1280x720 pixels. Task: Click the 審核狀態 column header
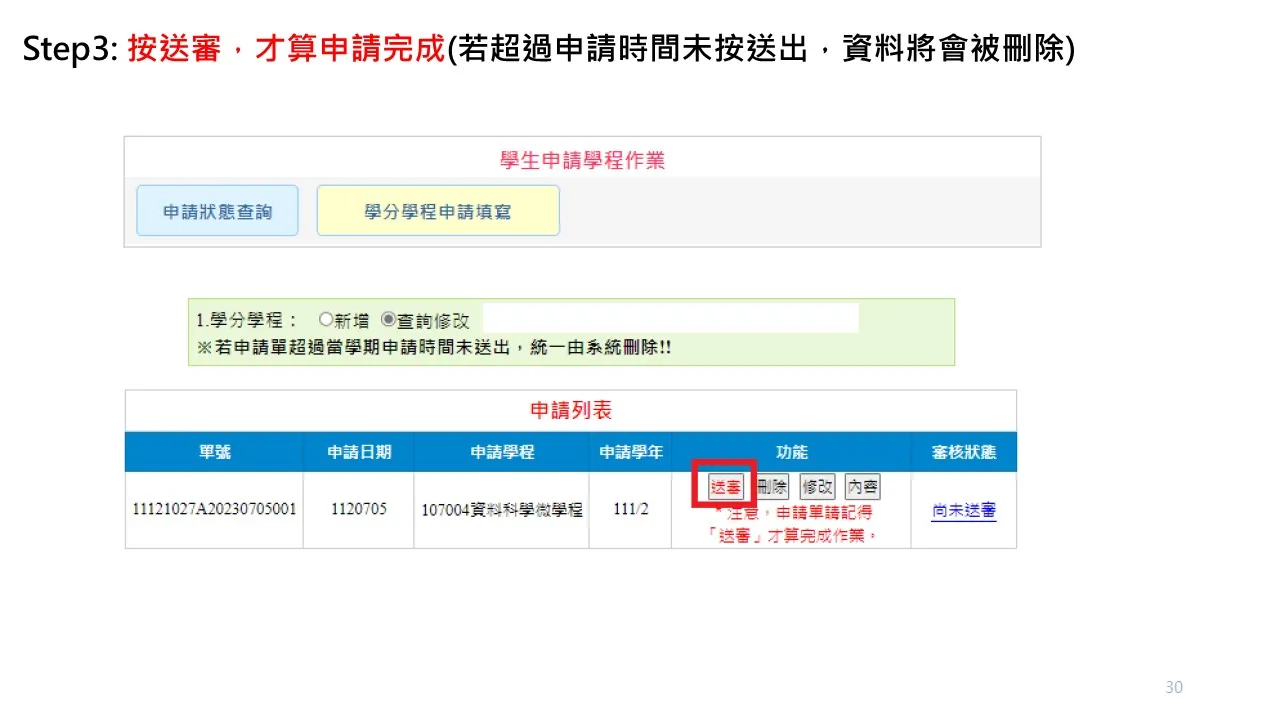tap(963, 452)
